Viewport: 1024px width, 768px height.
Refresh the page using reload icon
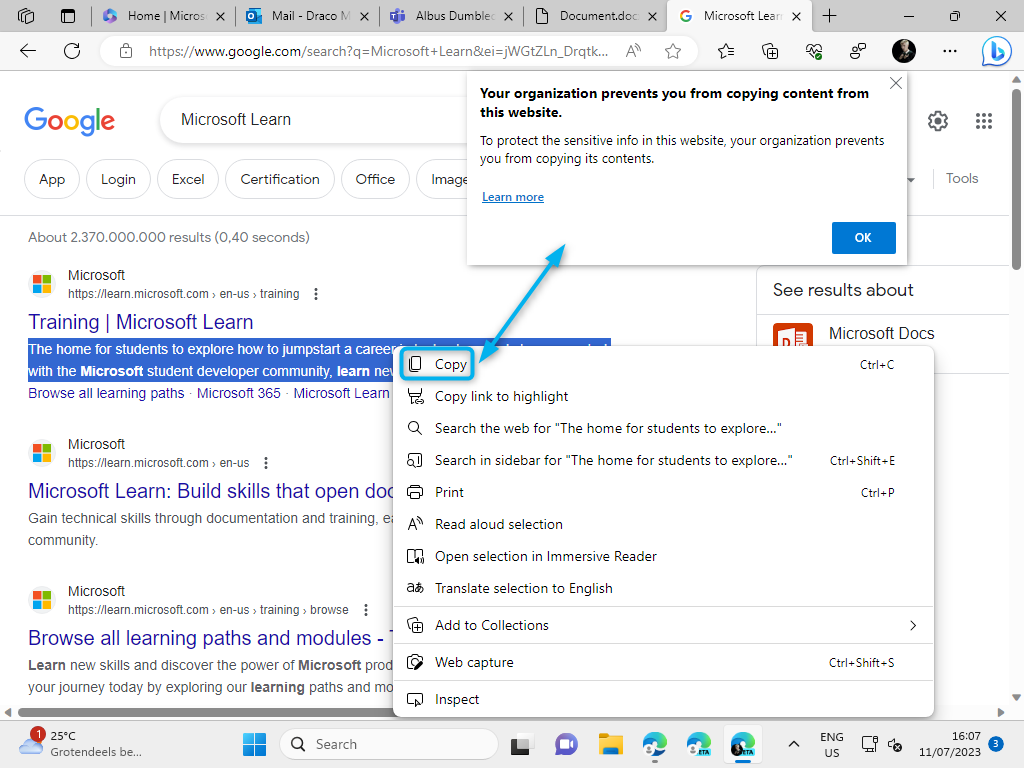tap(72, 51)
